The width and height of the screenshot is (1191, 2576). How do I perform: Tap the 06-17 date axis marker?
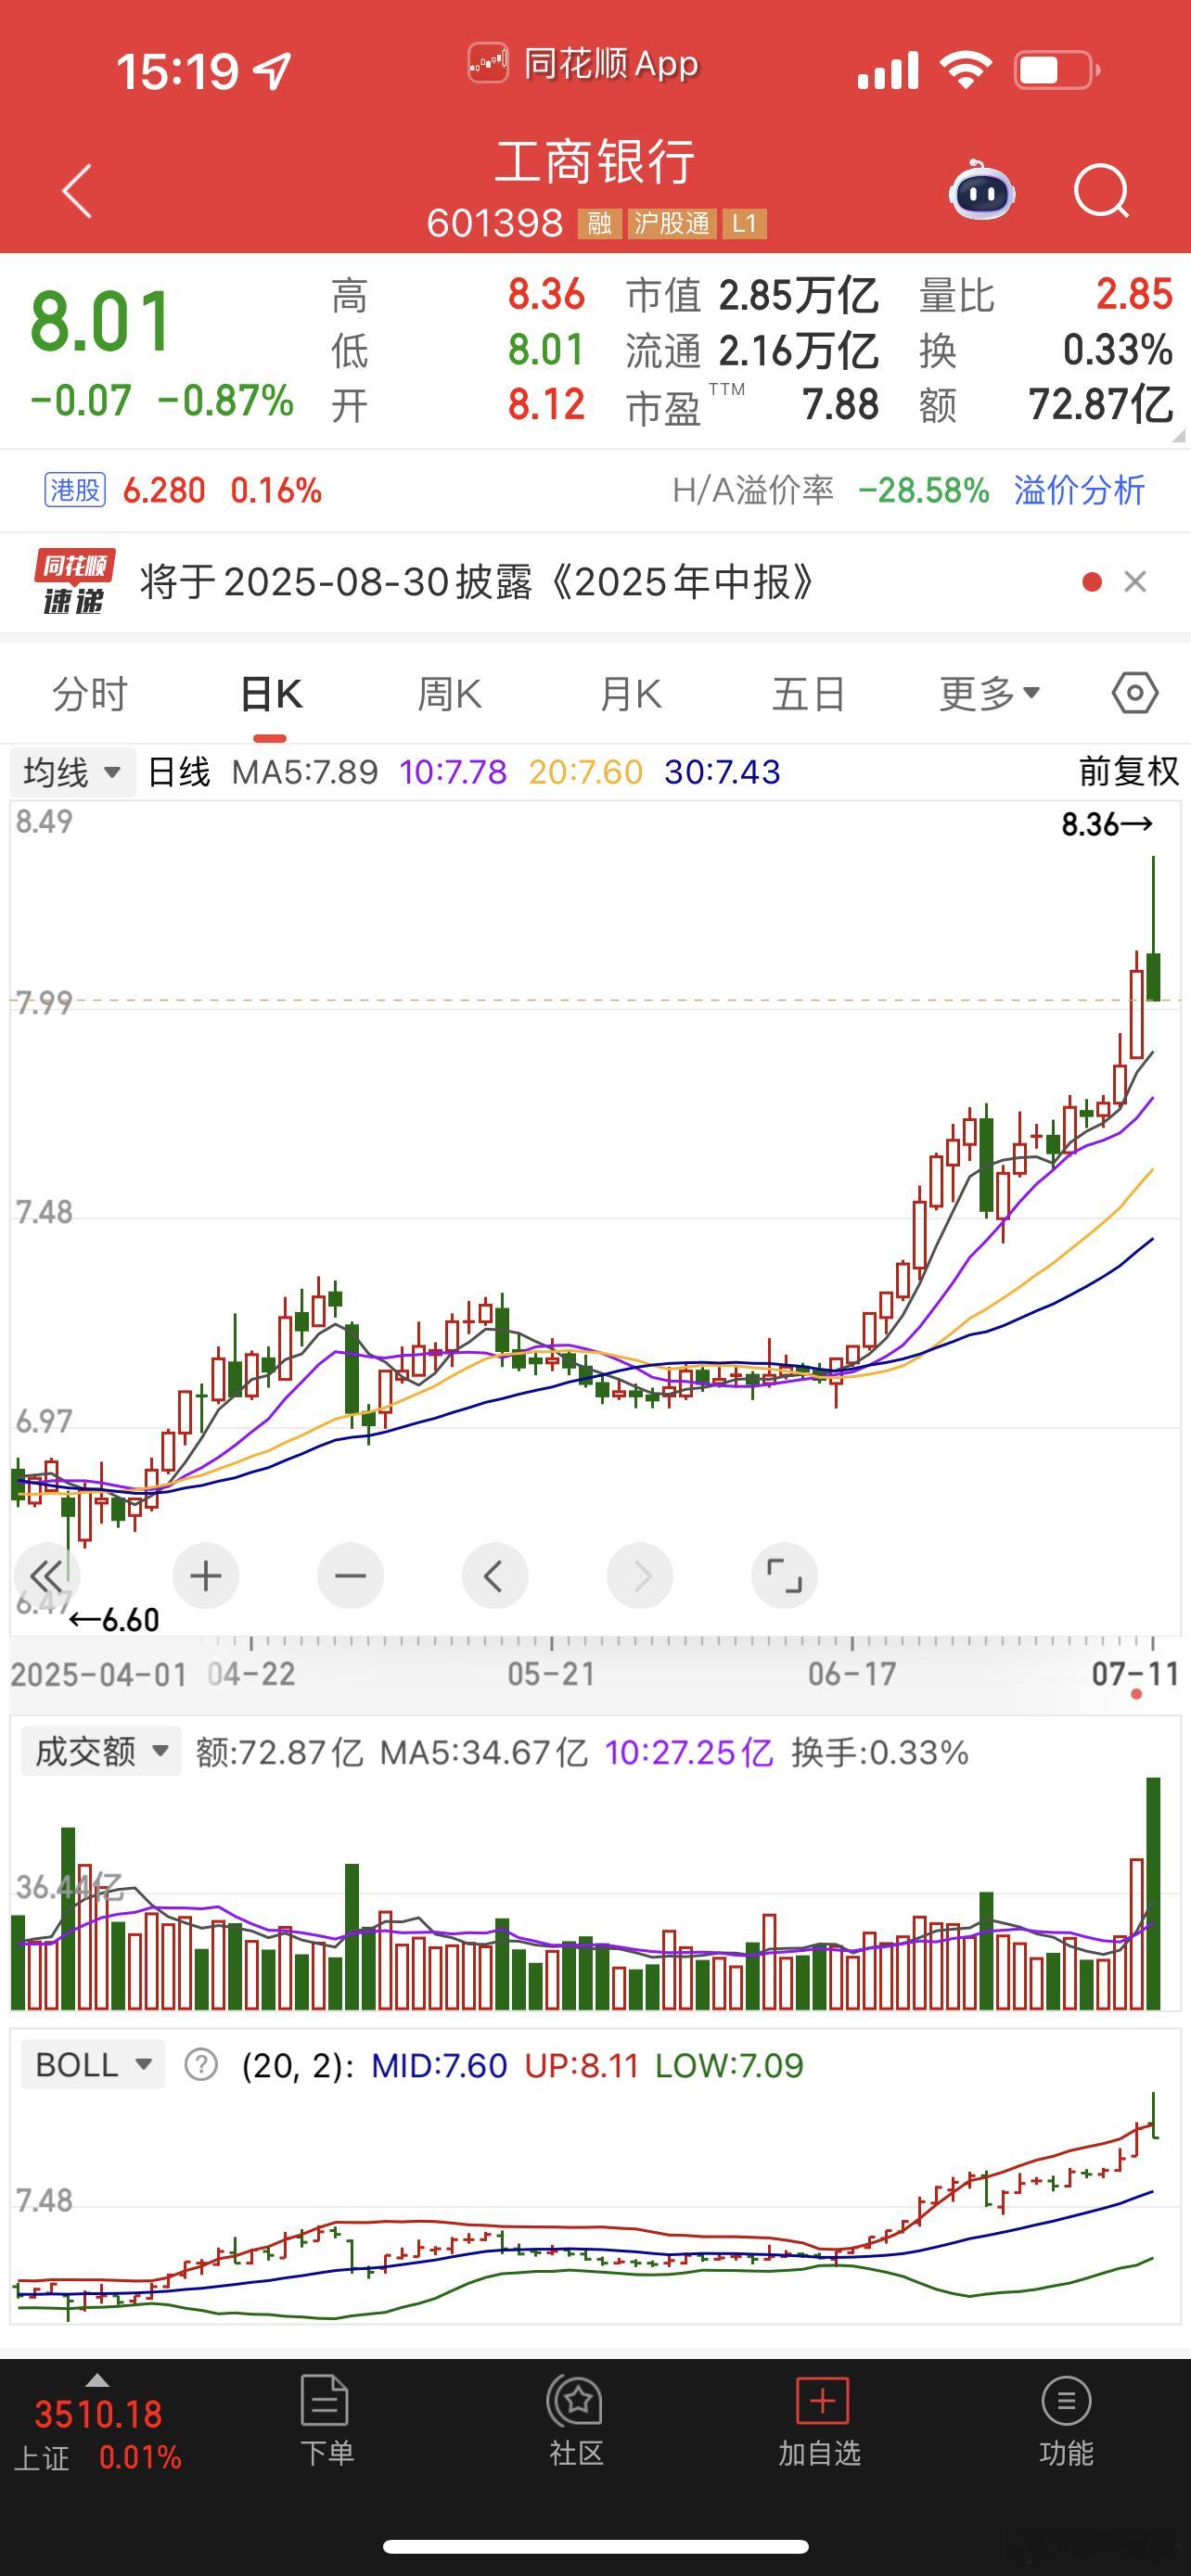click(852, 1673)
